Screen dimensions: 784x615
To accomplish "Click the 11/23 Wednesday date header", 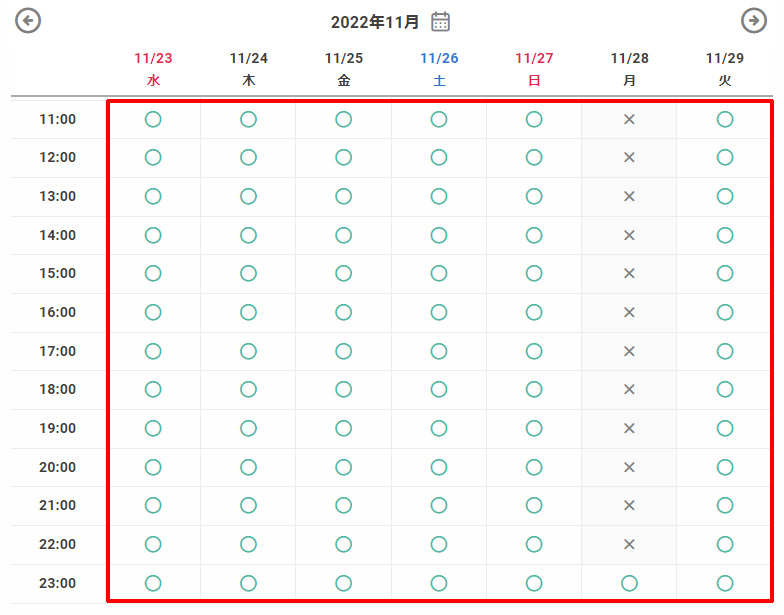I will [153, 69].
